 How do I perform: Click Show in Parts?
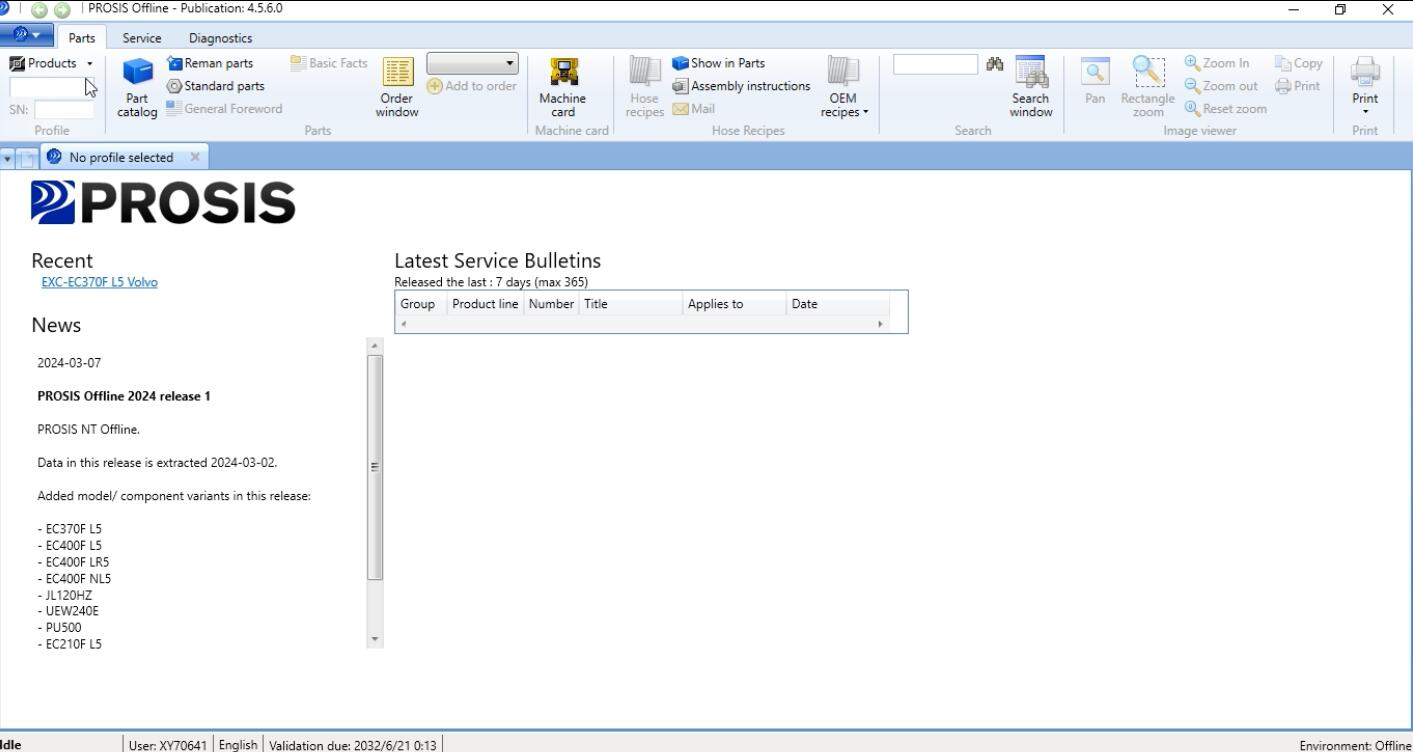coord(719,63)
